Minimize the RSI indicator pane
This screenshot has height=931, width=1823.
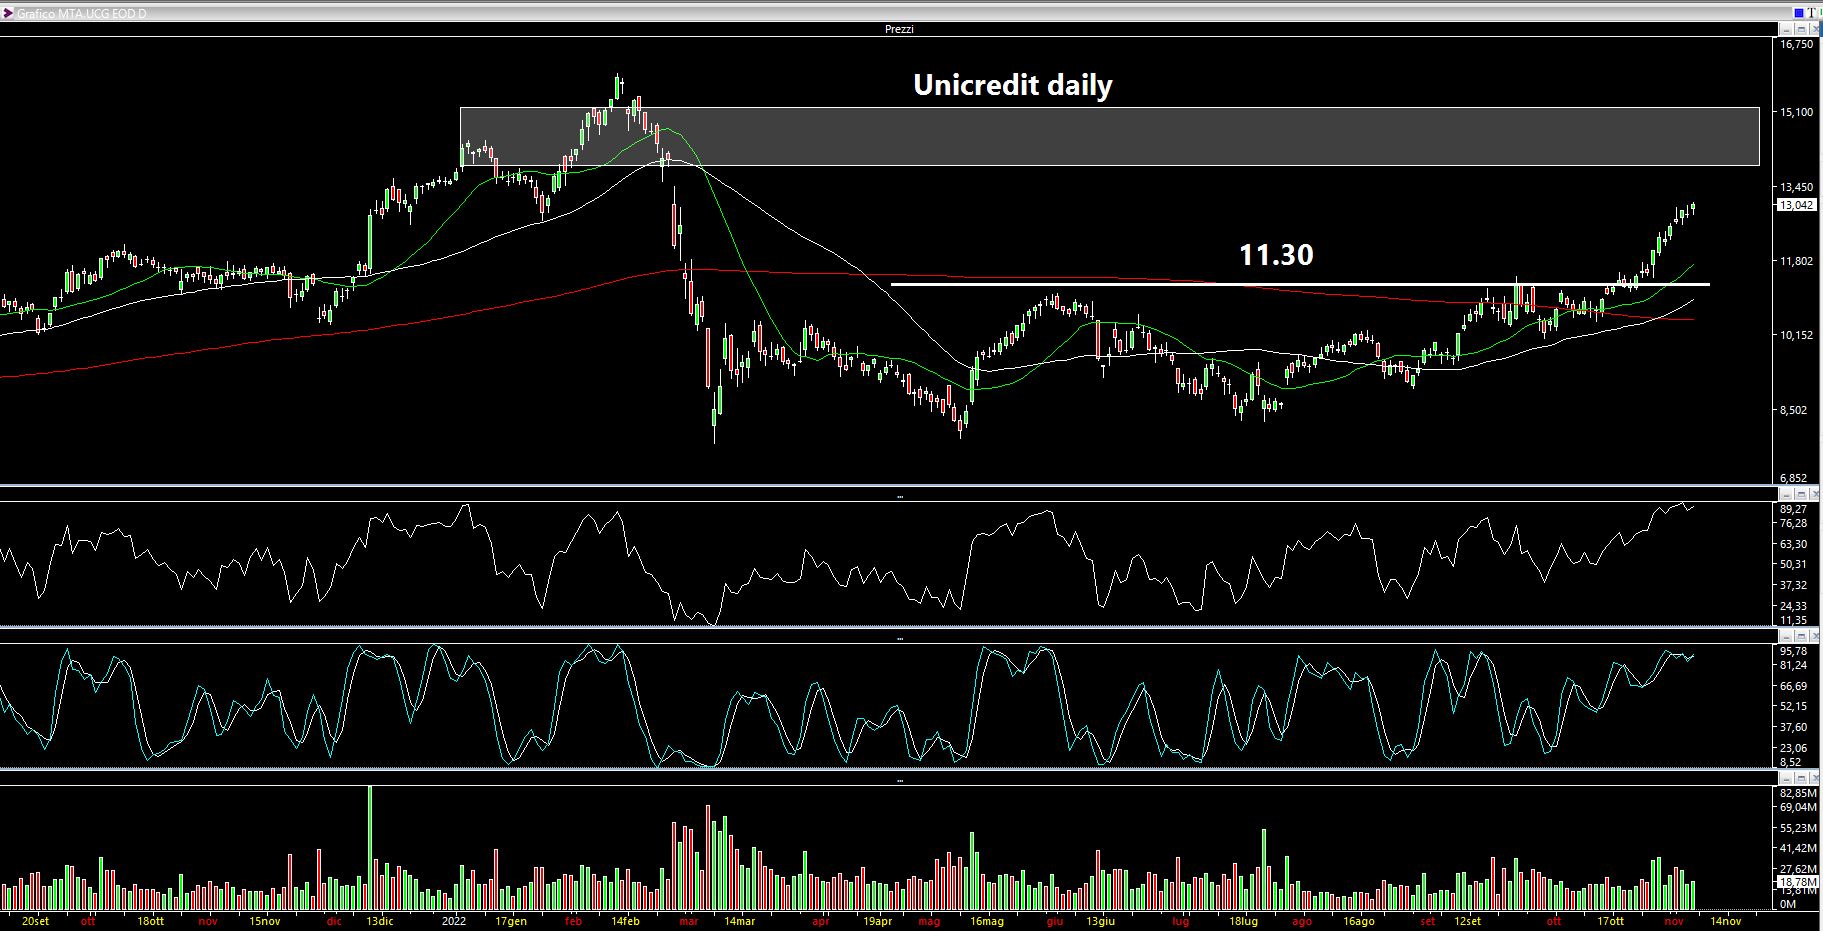click(1786, 494)
